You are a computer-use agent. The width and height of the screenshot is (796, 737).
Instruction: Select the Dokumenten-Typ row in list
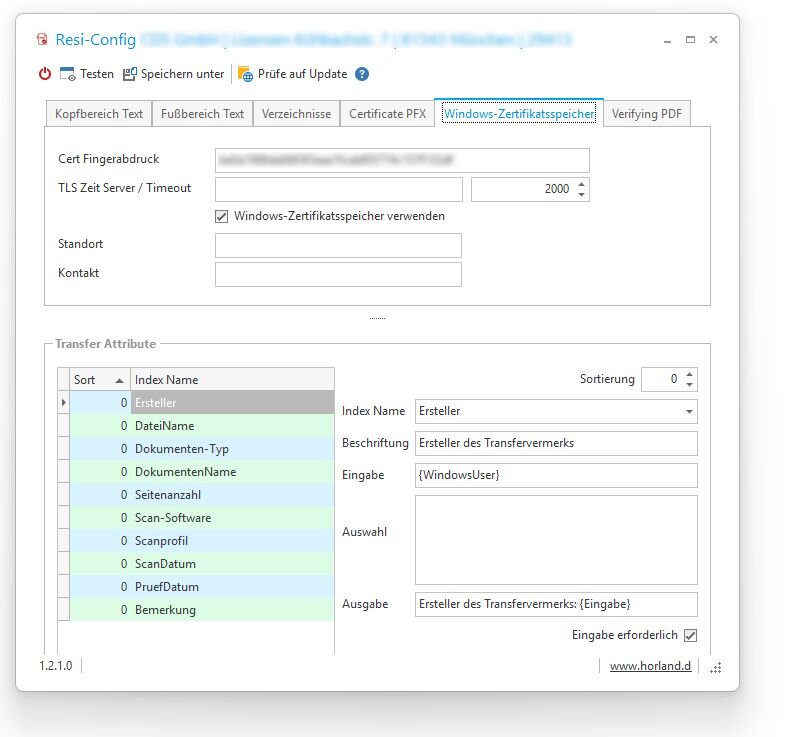point(181,449)
